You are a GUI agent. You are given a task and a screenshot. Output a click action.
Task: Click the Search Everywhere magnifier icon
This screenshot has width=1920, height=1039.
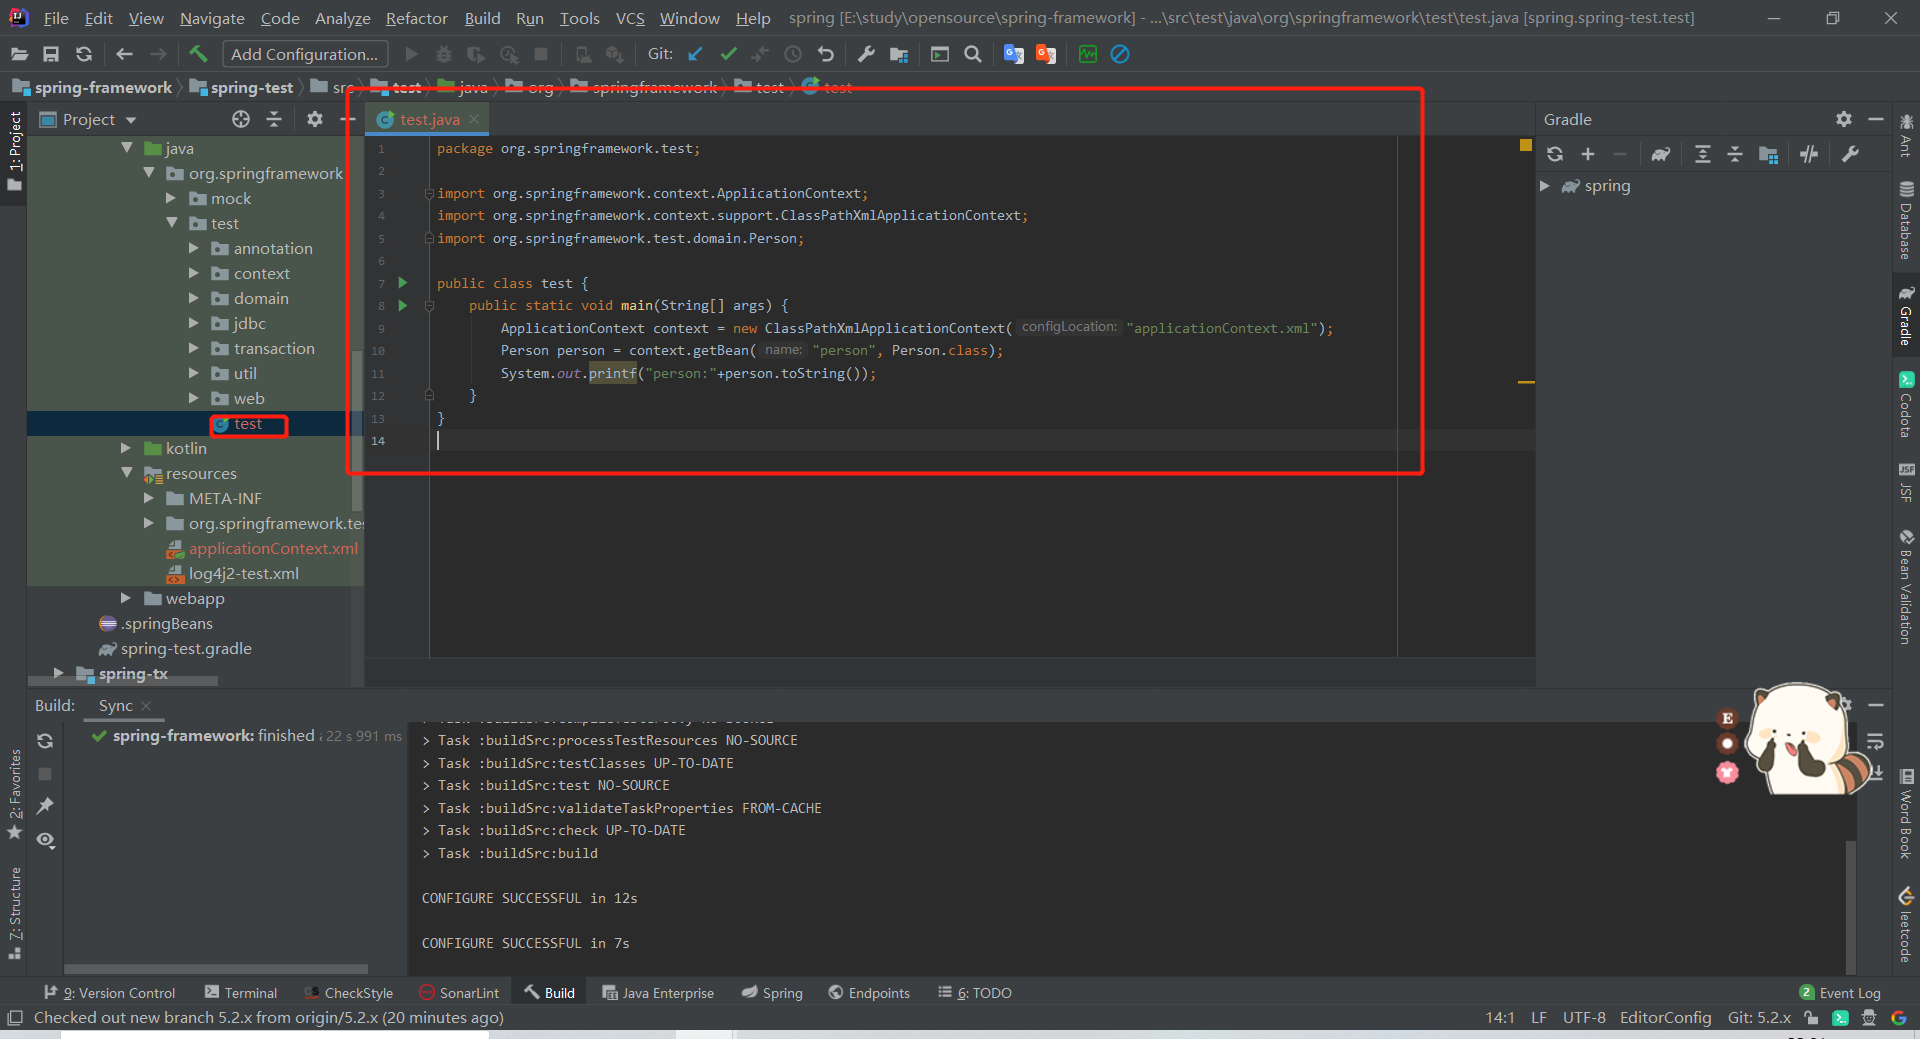pos(972,54)
